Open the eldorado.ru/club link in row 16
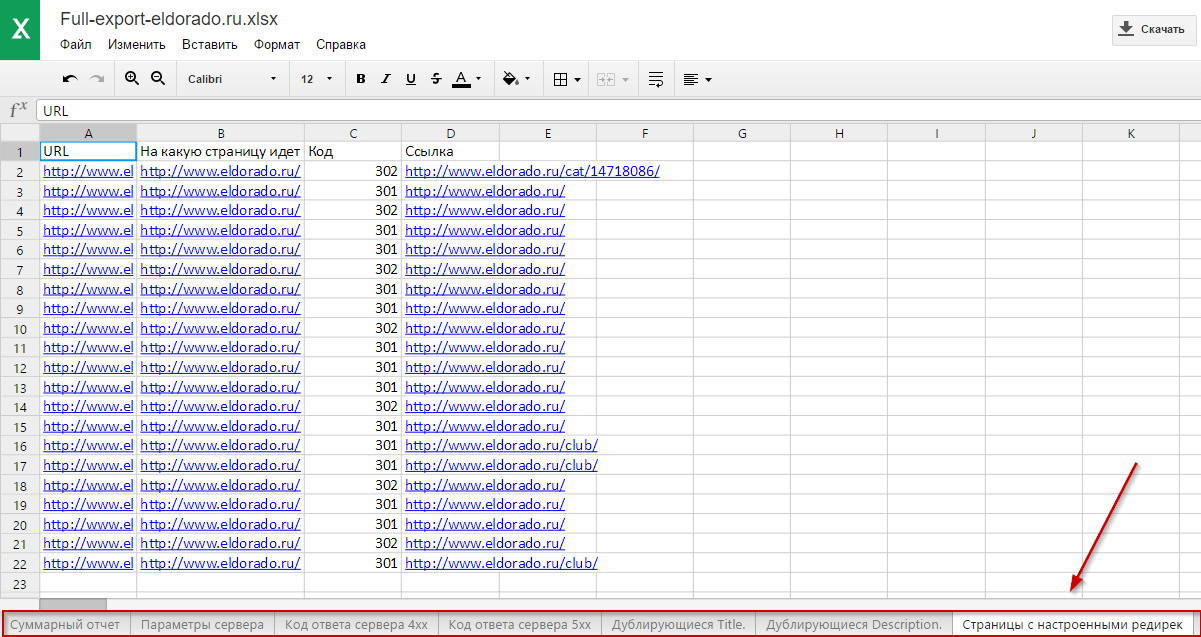The image size is (1201, 637). [x=501, y=445]
